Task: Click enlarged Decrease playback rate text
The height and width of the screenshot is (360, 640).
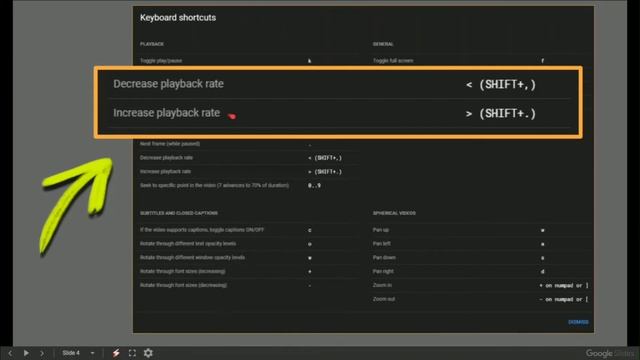Action: [x=168, y=84]
